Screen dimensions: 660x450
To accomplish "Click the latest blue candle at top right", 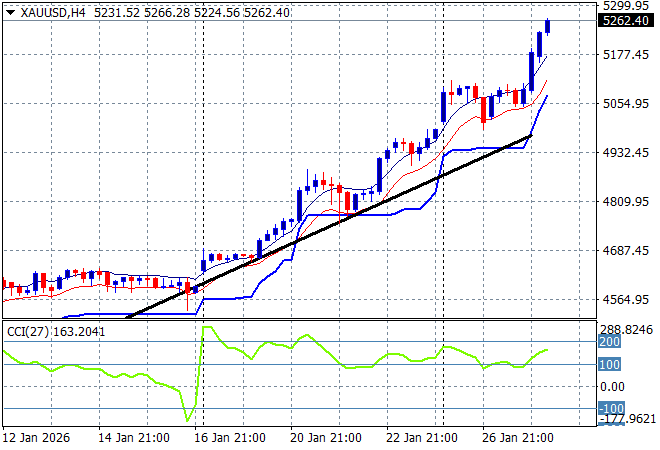I will pos(547,26).
